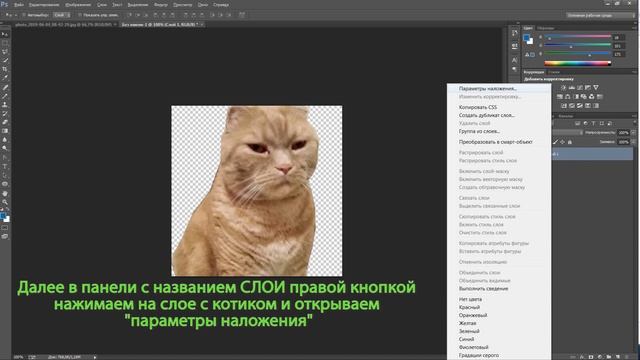The width and height of the screenshot is (640, 360).
Task: Toggle lock layer position
Action: (x=562, y=142)
